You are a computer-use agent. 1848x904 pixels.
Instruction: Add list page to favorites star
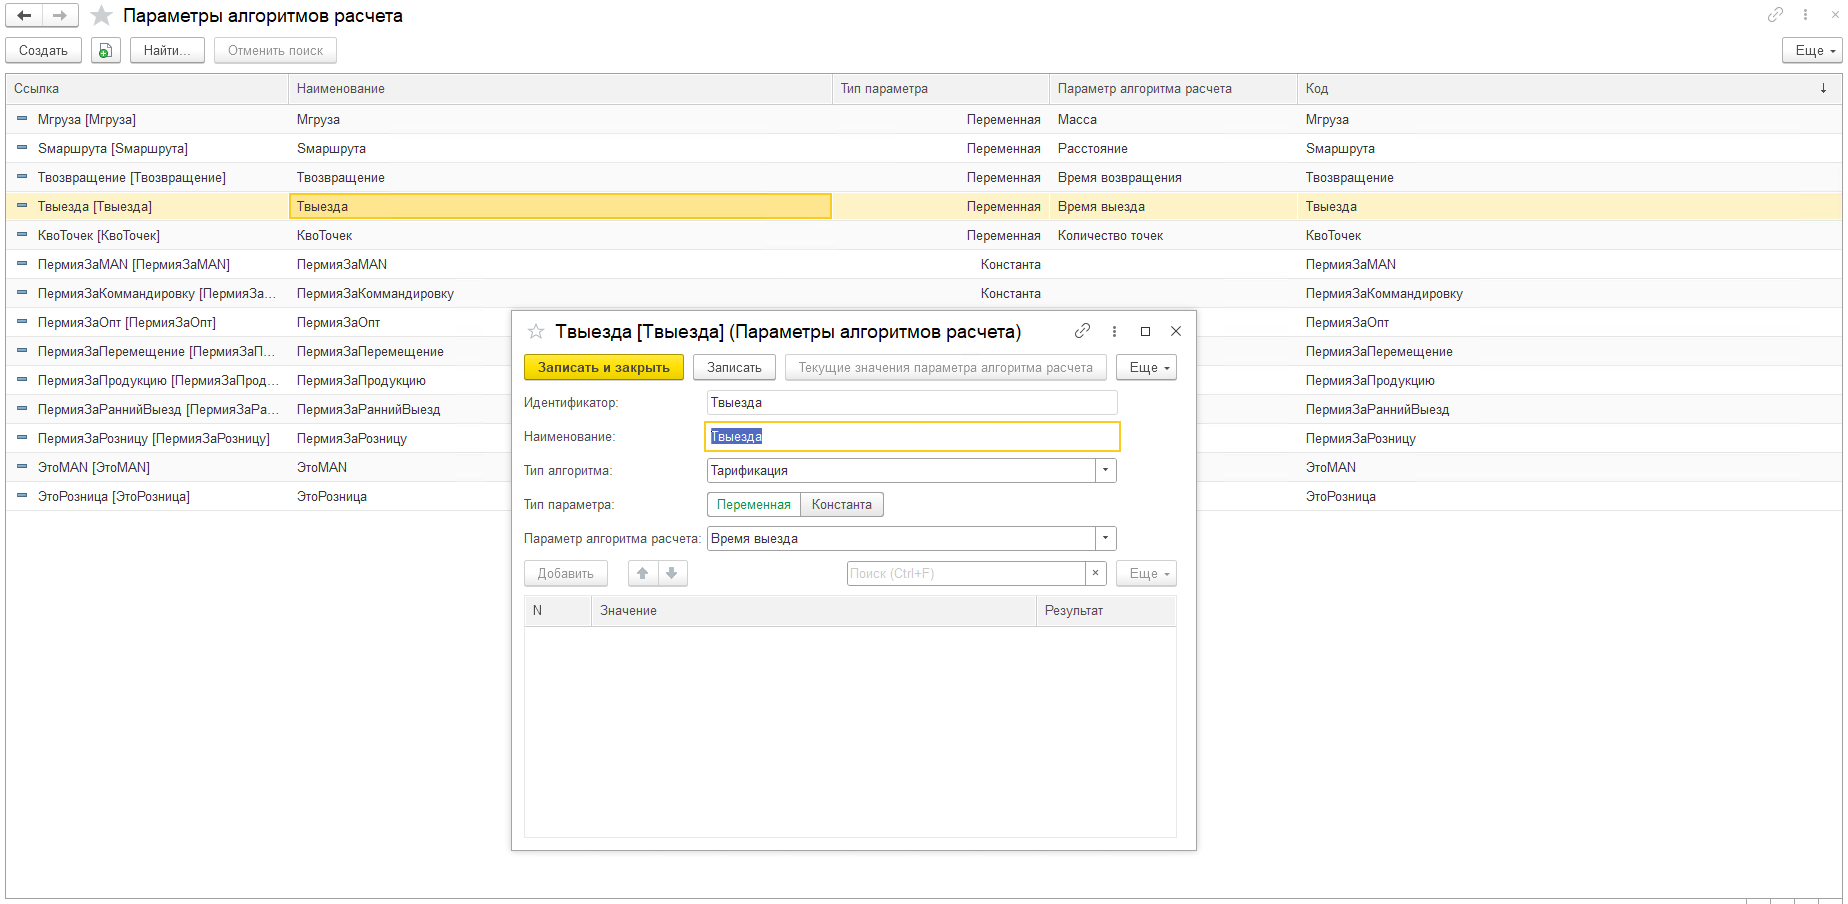(x=101, y=16)
